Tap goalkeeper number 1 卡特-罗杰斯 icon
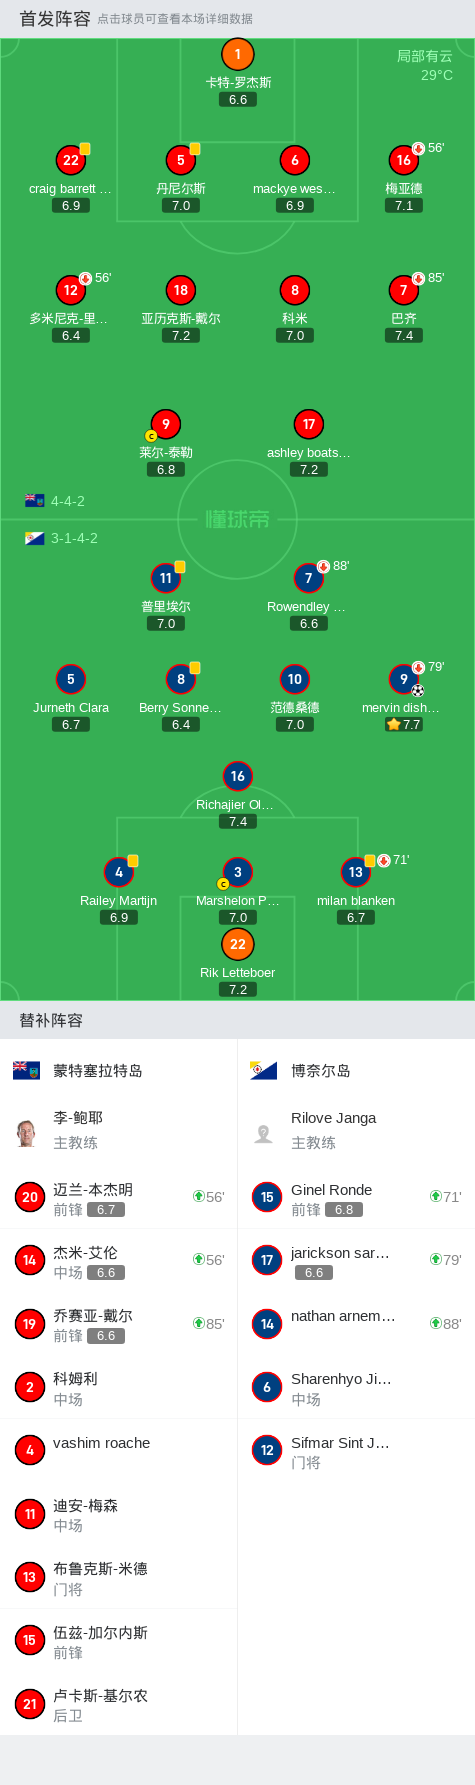475x1785 pixels. click(x=237, y=55)
